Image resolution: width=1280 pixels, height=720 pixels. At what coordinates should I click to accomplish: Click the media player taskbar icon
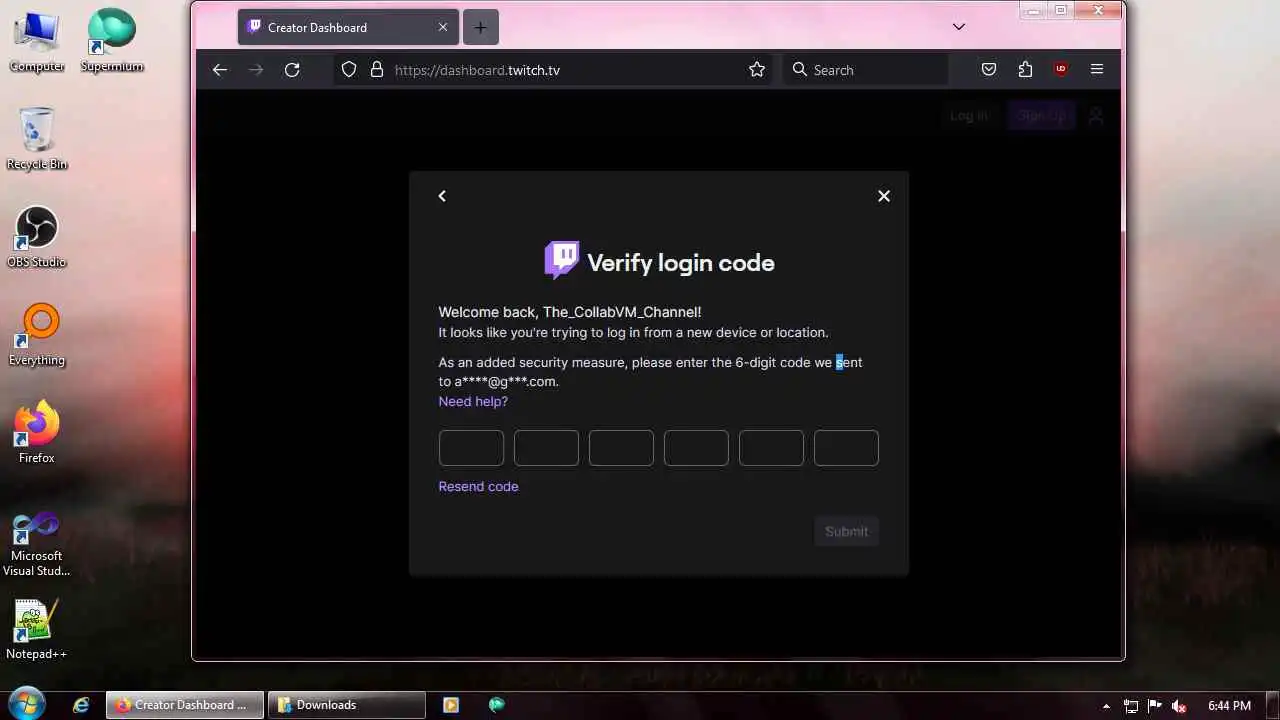450,705
